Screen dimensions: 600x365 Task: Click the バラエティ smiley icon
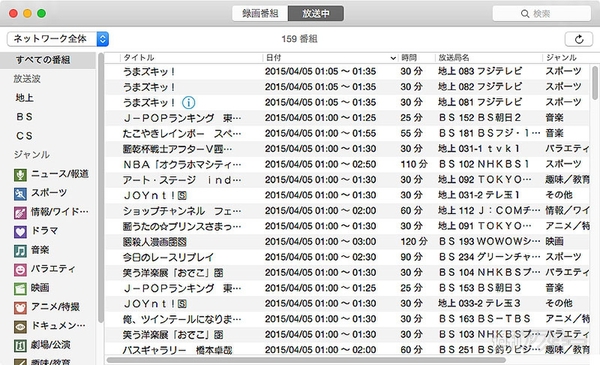point(20,270)
